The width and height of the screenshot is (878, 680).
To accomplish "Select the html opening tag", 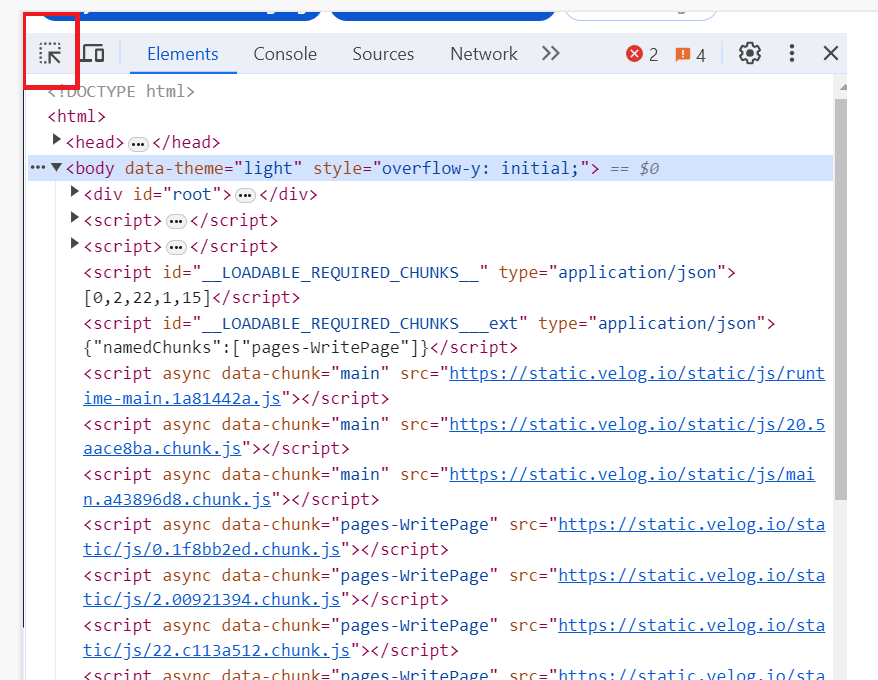I will pos(77,117).
